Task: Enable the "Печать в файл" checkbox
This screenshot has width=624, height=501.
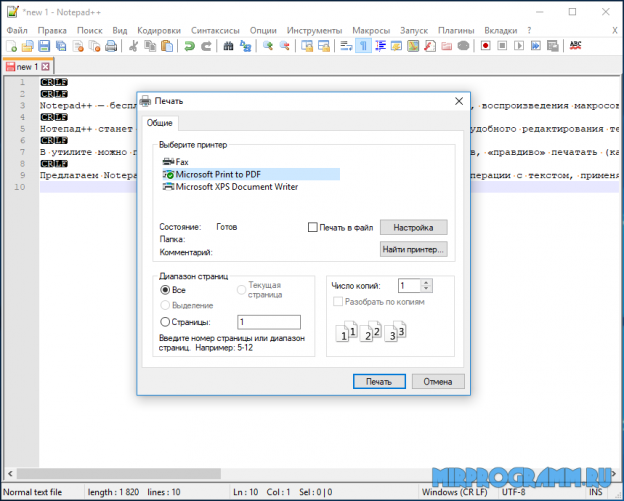Action: [313, 227]
